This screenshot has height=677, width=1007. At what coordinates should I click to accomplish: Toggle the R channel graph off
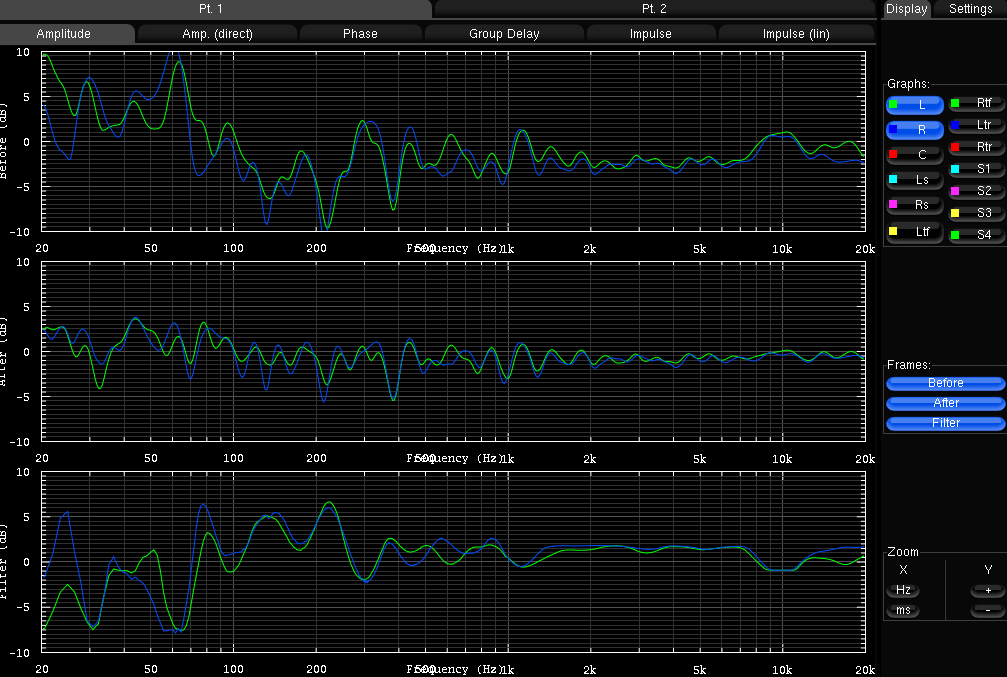click(x=915, y=130)
